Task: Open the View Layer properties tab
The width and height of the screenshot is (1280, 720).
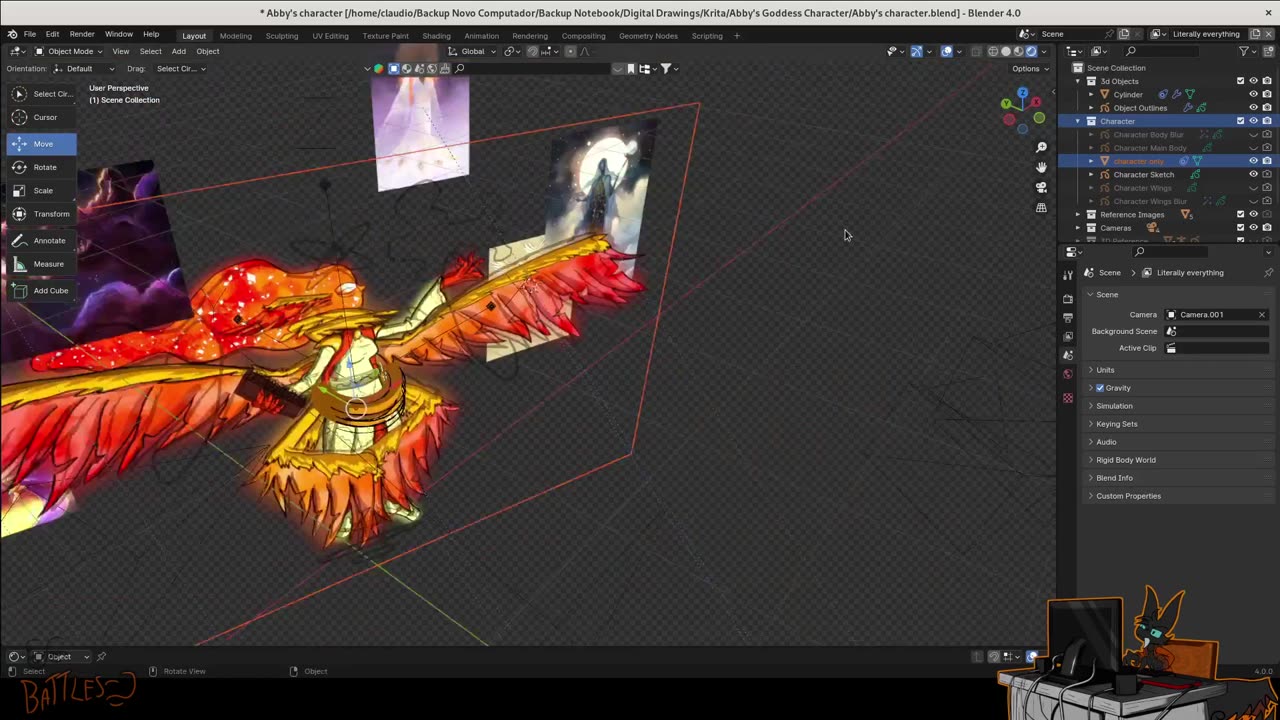Action: tap(1068, 336)
